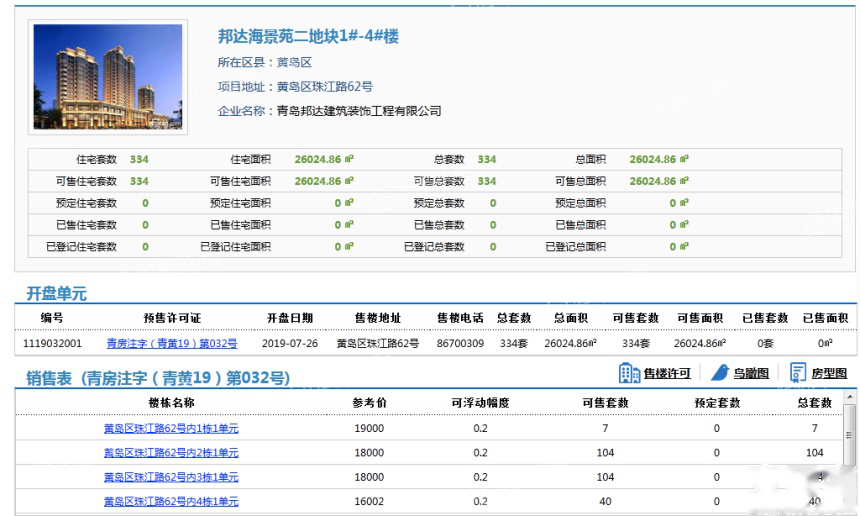Open the 鸟瞰图 link
The height and width of the screenshot is (516, 860).
click(751, 373)
